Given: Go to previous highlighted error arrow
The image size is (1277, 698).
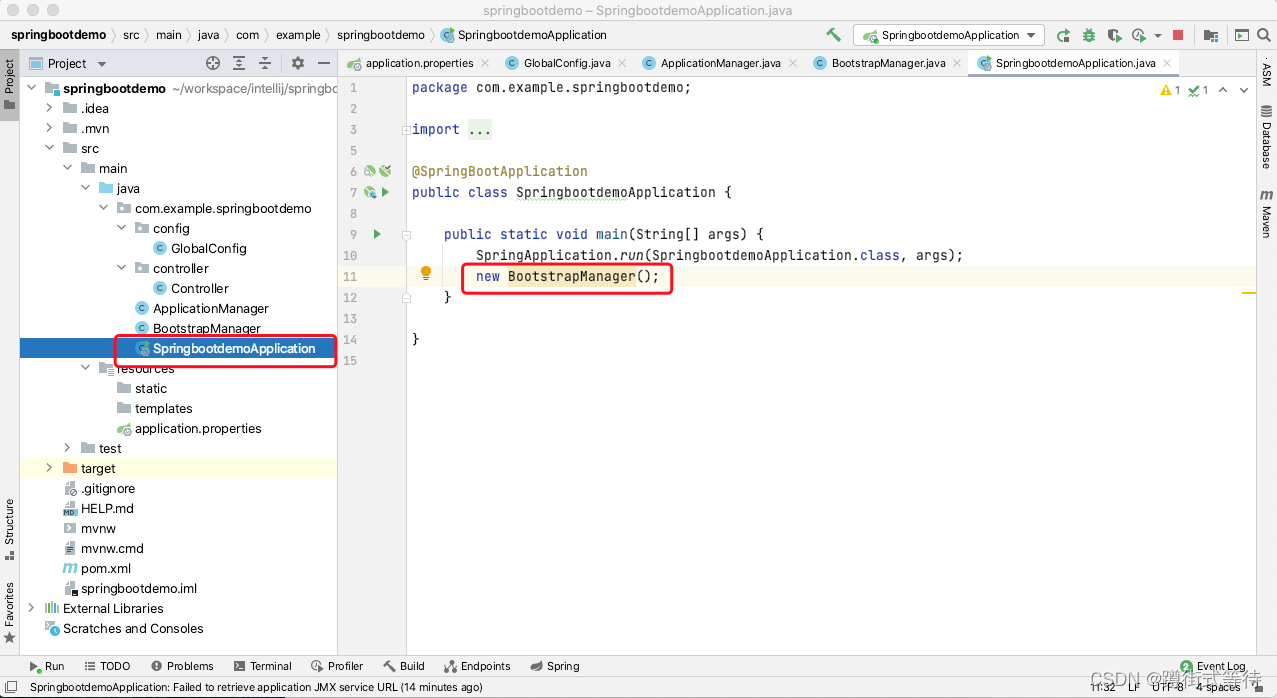Looking at the screenshot, I should pos(1225,90).
